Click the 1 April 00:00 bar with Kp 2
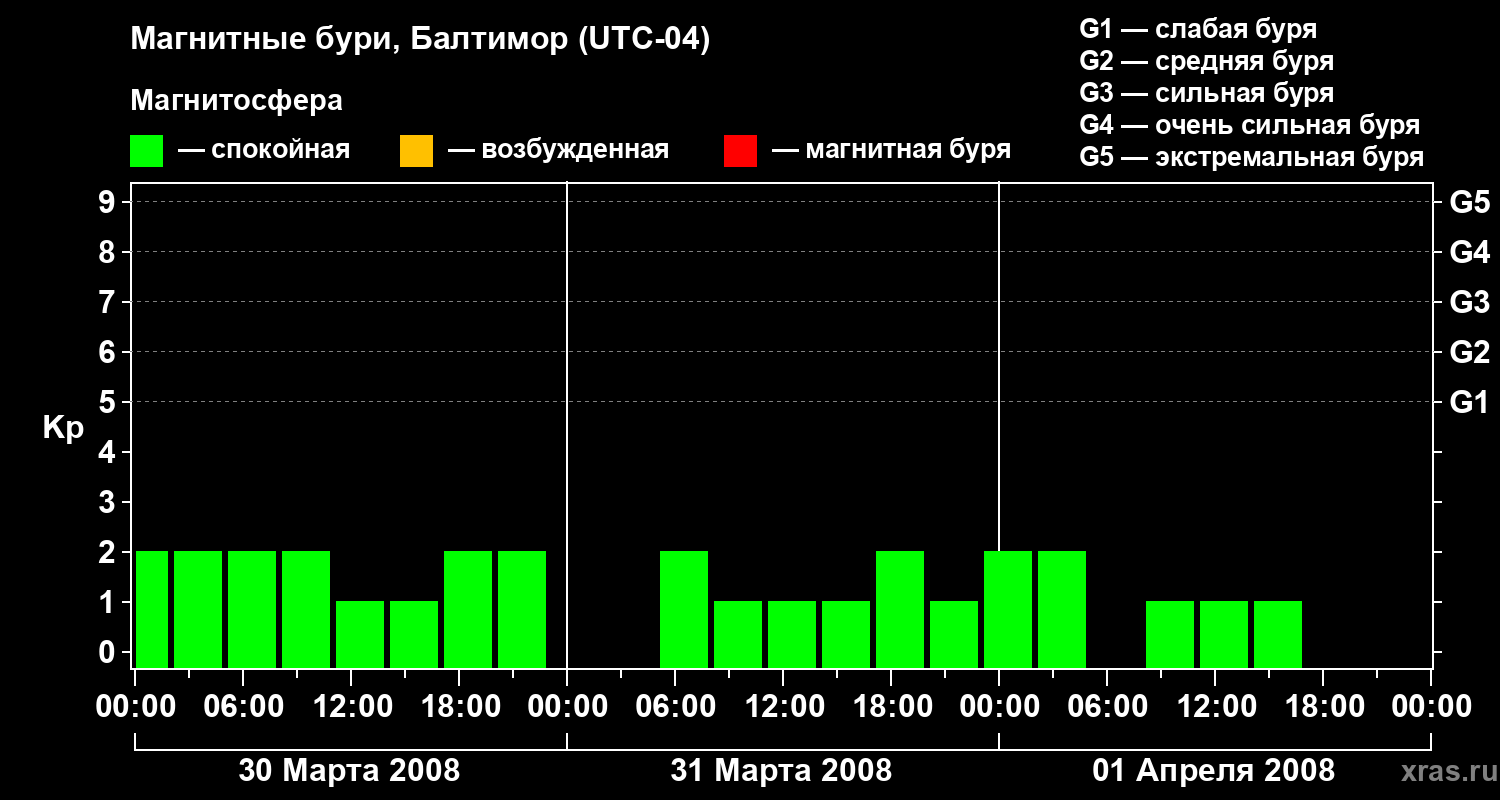 pyautogui.click(x=1008, y=609)
